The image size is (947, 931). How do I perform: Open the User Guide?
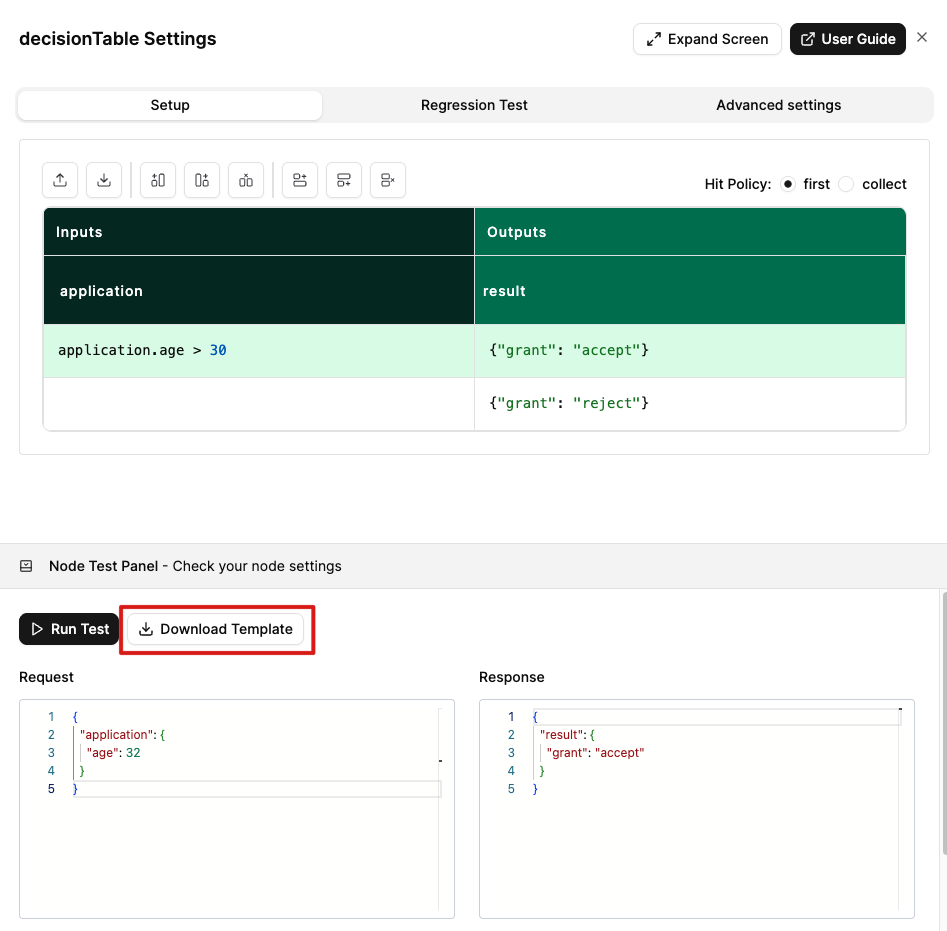pos(847,39)
